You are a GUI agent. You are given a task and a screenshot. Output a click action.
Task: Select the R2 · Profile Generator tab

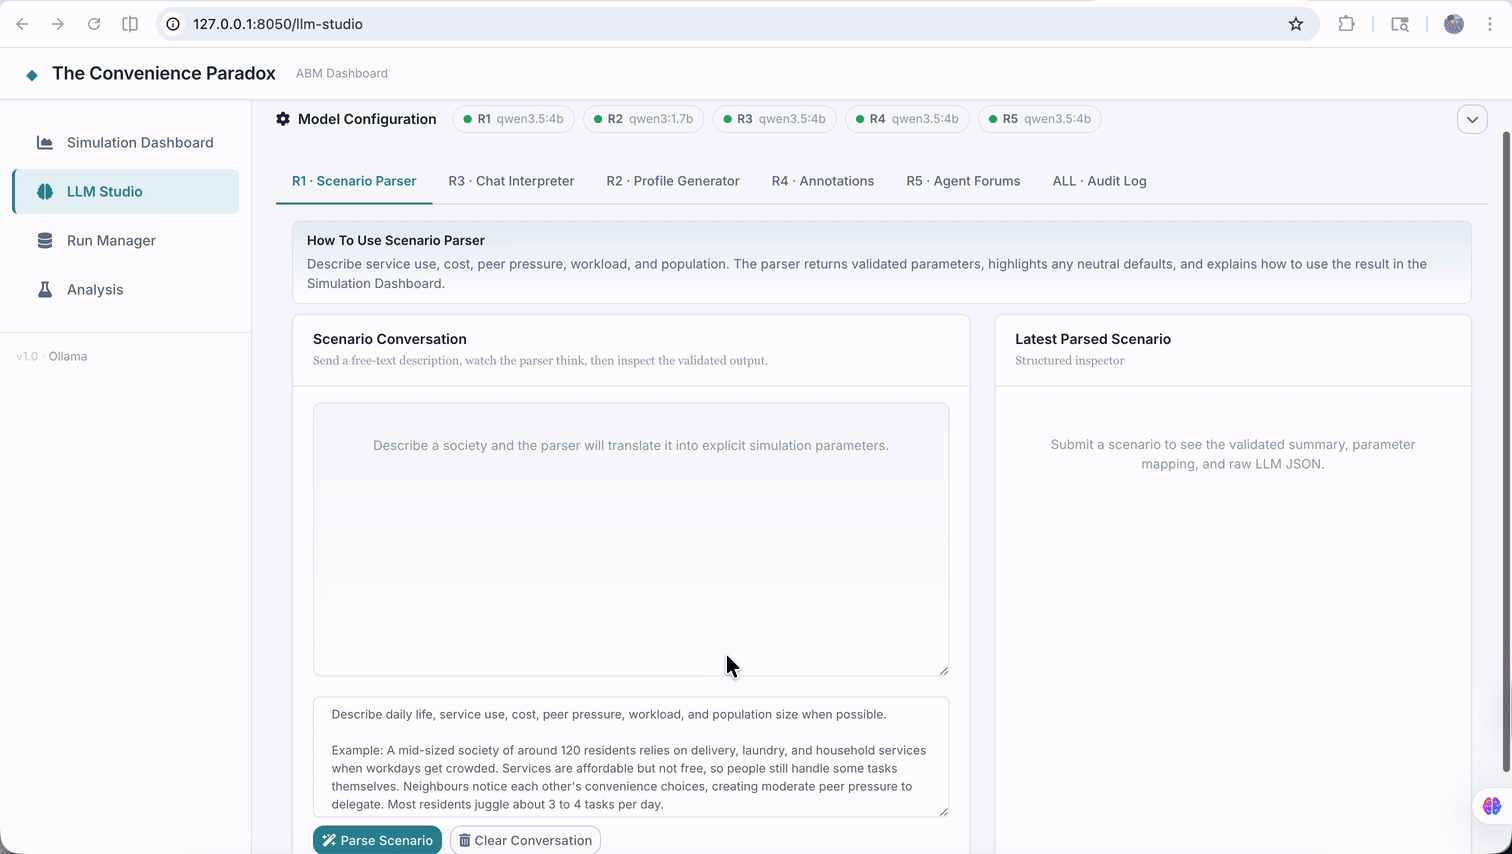click(673, 181)
